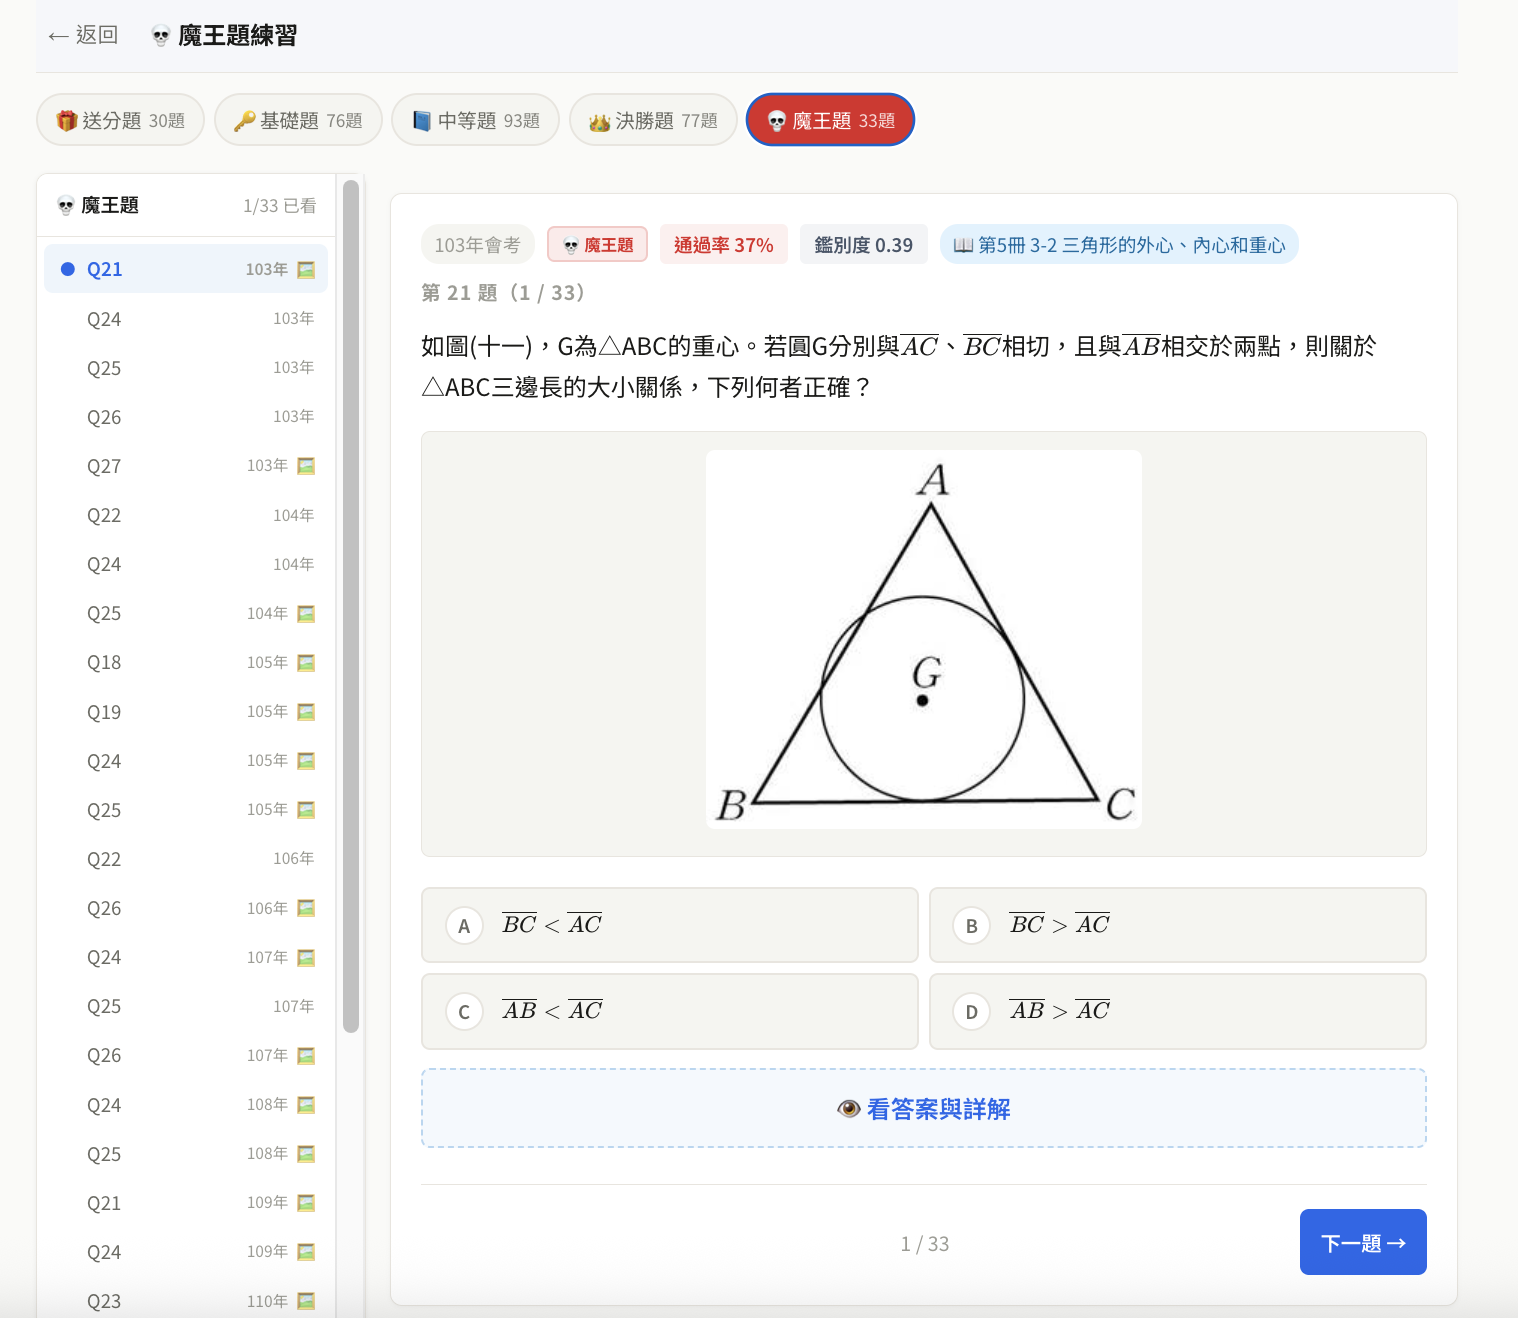Switch to the 中等題 93題 tab
This screenshot has height=1318, width=1518.
click(476, 119)
